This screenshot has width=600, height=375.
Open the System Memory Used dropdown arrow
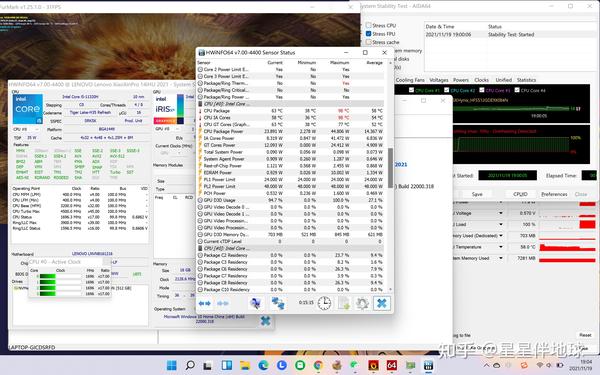(501, 258)
